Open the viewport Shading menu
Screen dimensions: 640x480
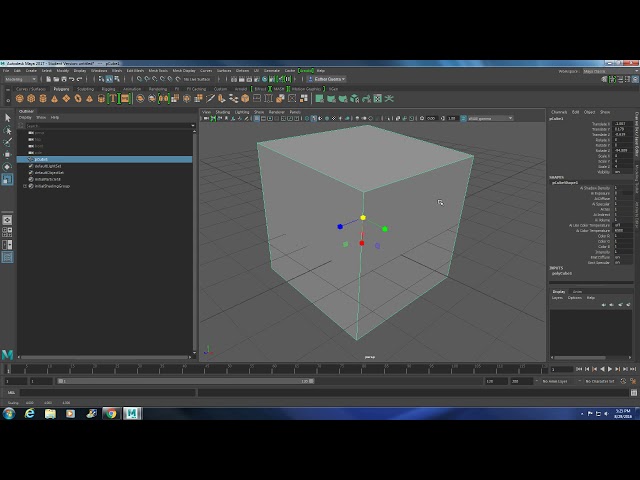pyautogui.click(x=223, y=112)
